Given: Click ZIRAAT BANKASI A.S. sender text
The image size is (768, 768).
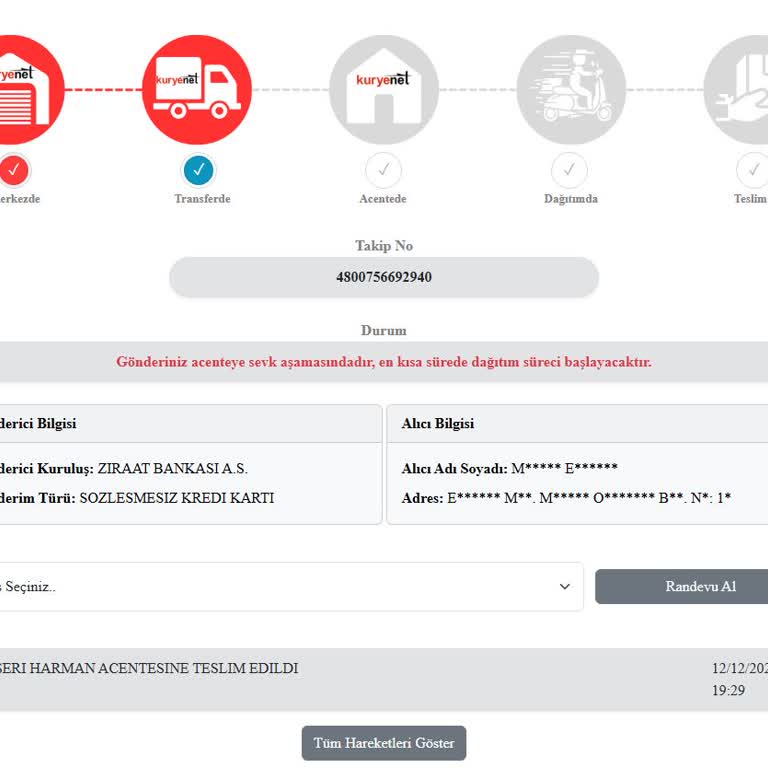Looking at the screenshot, I should click(172, 469).
